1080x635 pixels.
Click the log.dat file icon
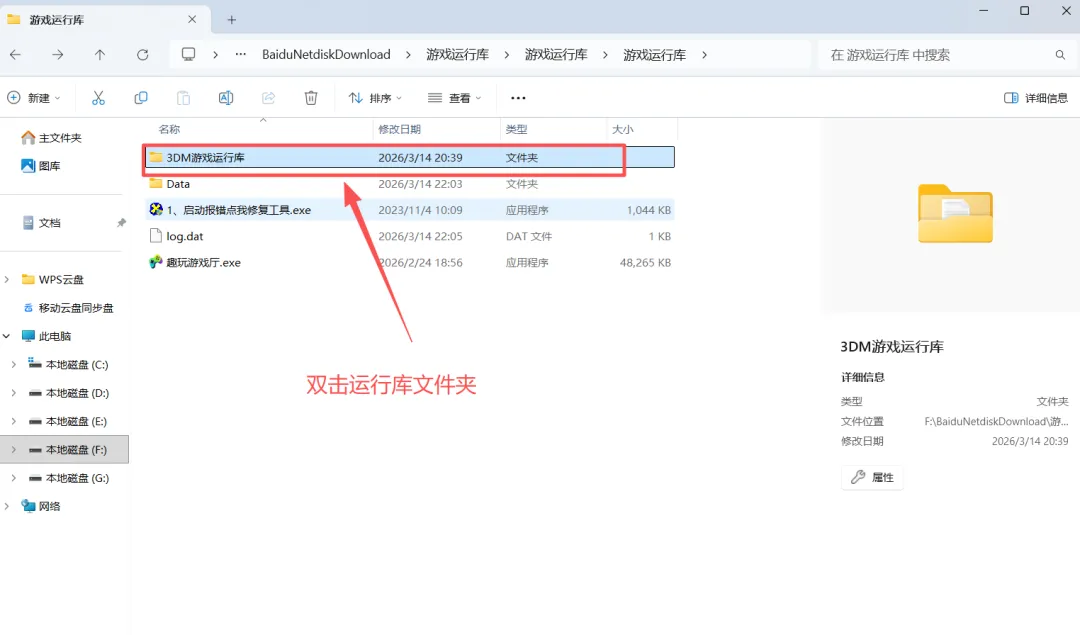pos(156,236)
